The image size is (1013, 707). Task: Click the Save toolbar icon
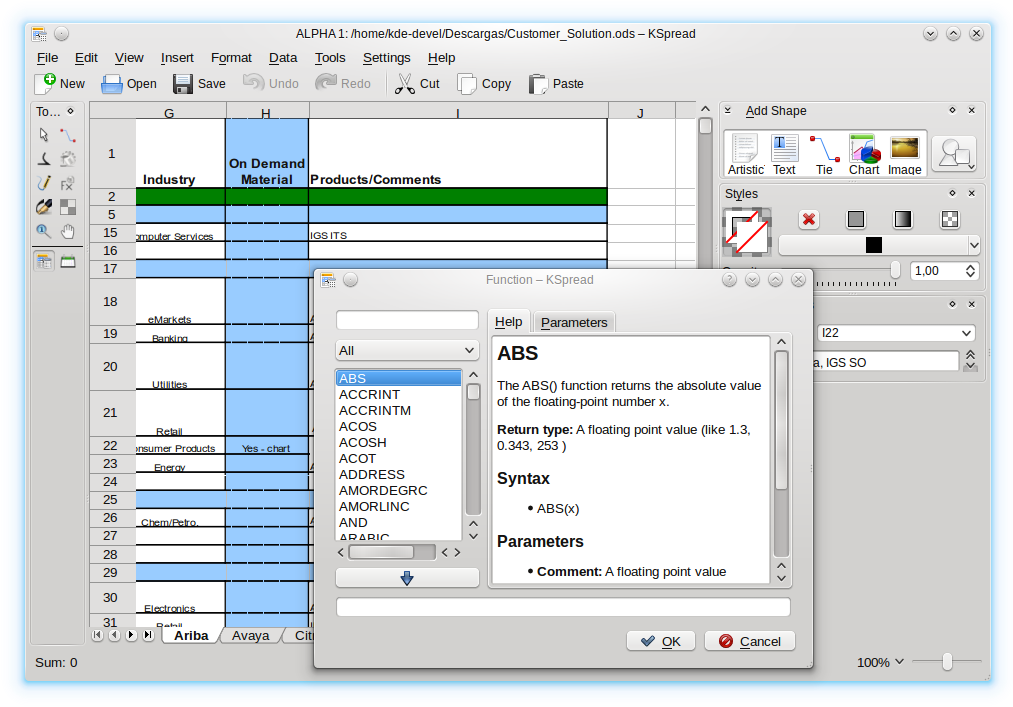tap(198, 84)
